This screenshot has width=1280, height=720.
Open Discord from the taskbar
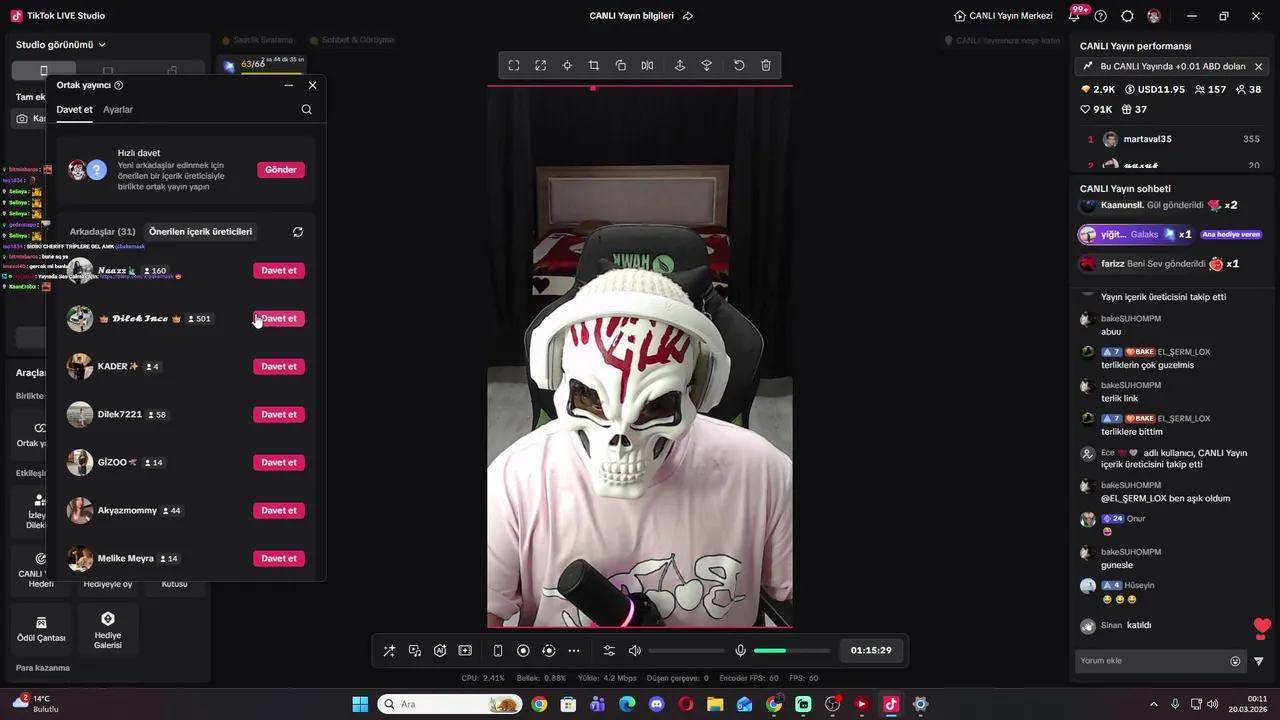(x=656, y=704)
